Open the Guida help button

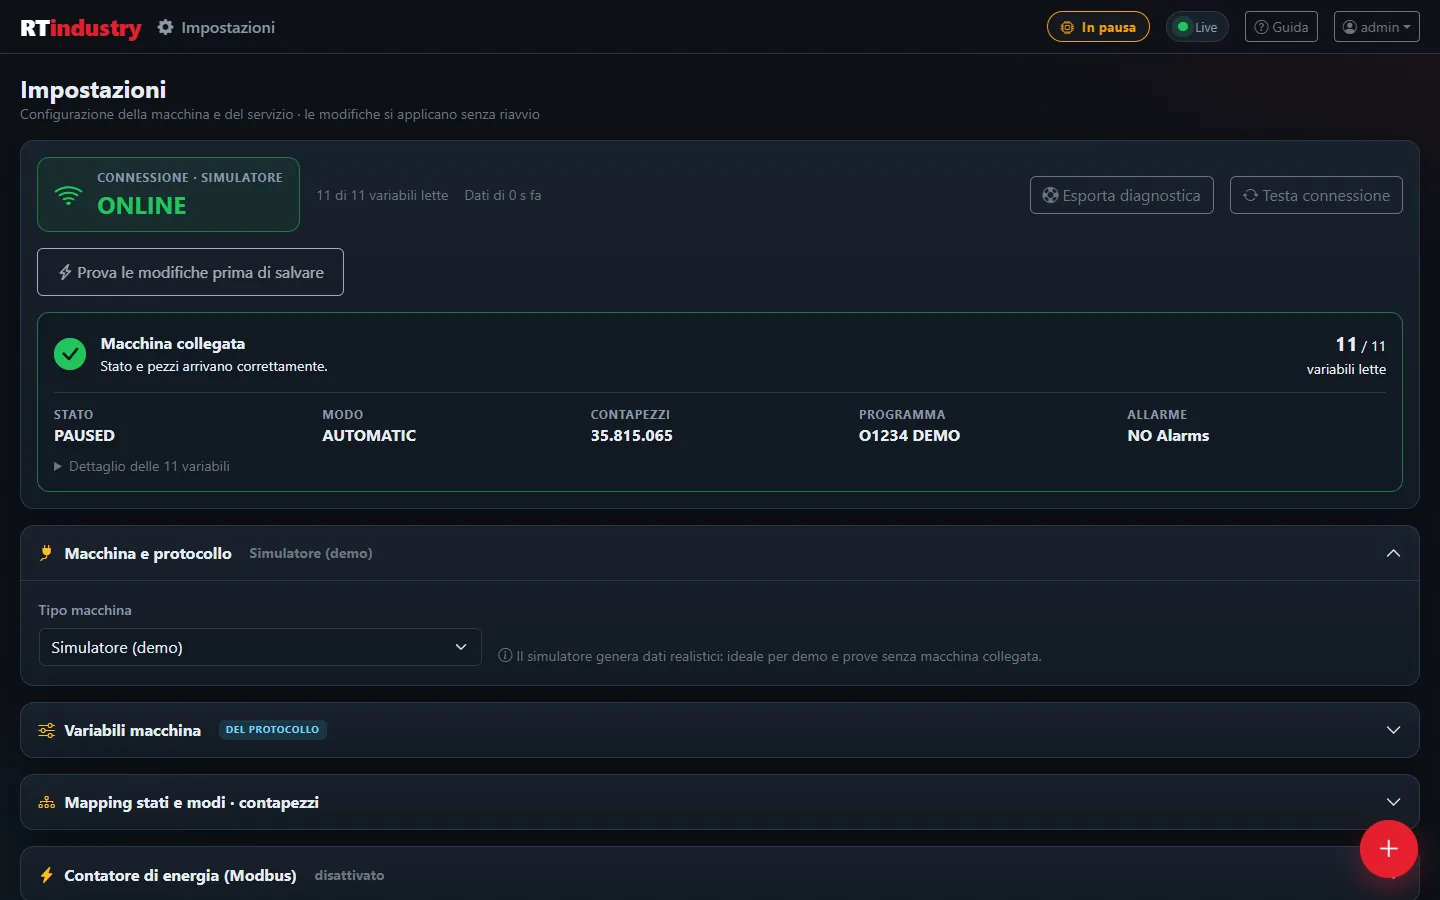click(x=1281, y=27)
